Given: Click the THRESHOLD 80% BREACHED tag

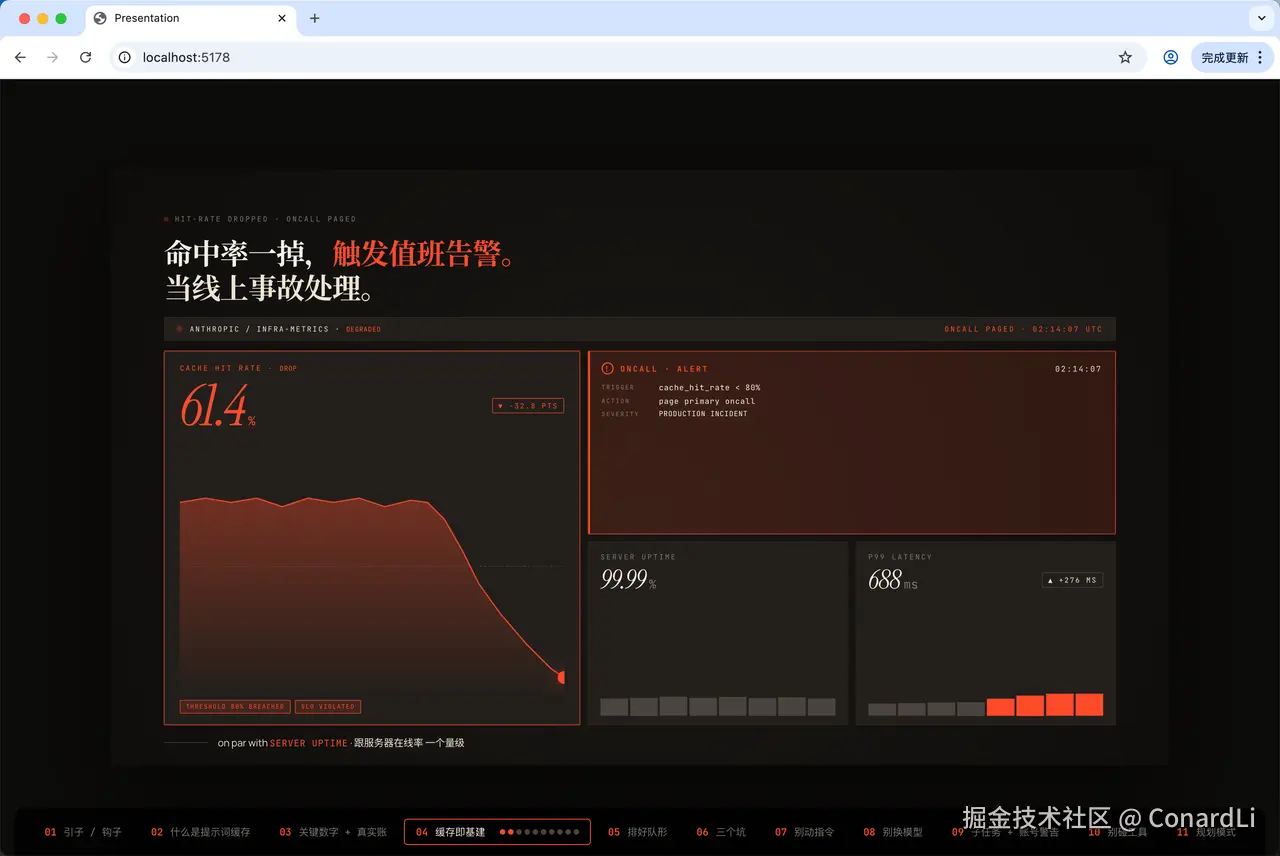Looking at the screenshot, I should (x=235, y=707).
